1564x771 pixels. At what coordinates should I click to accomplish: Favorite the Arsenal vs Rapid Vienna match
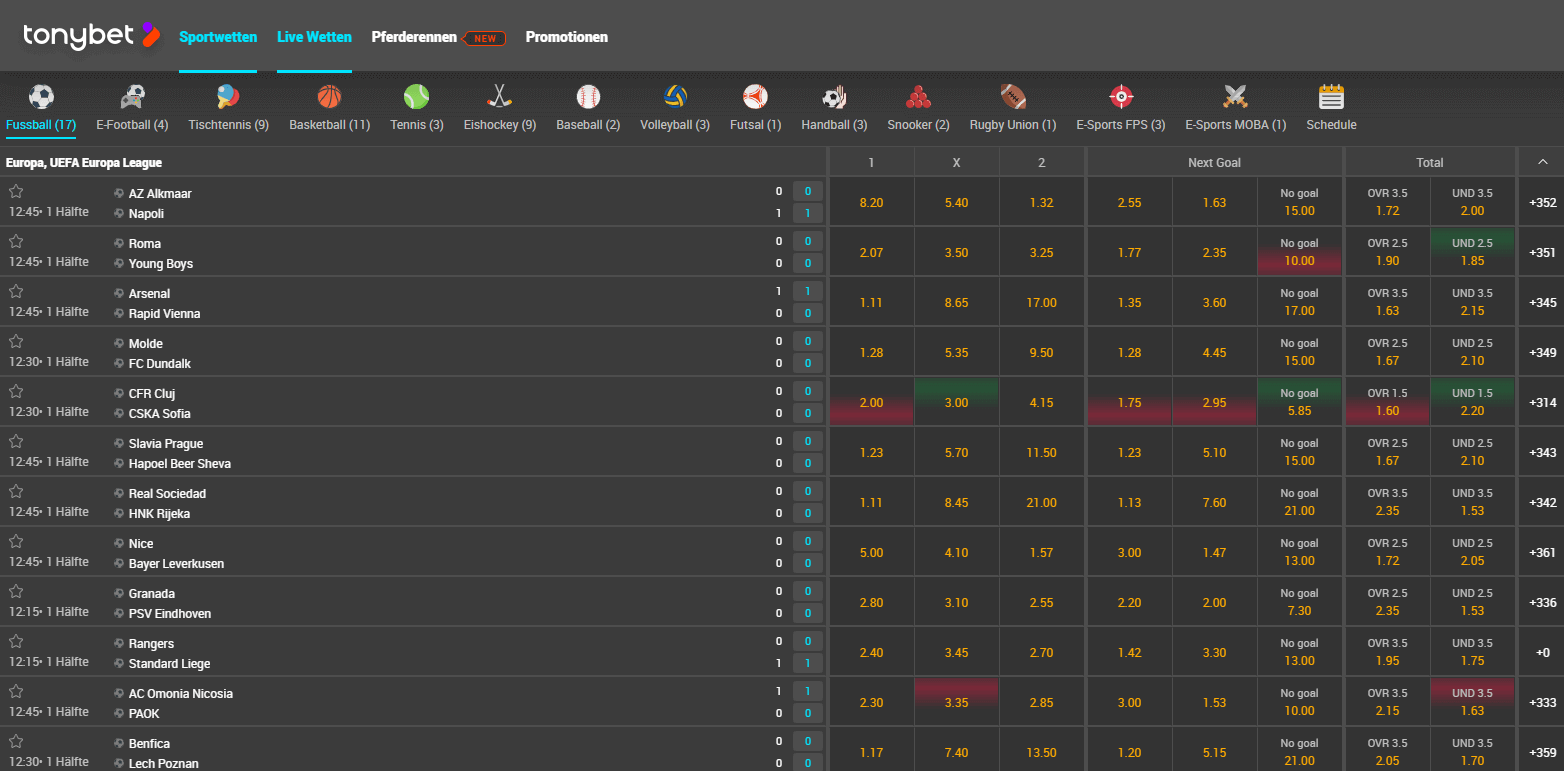point(16,292)
